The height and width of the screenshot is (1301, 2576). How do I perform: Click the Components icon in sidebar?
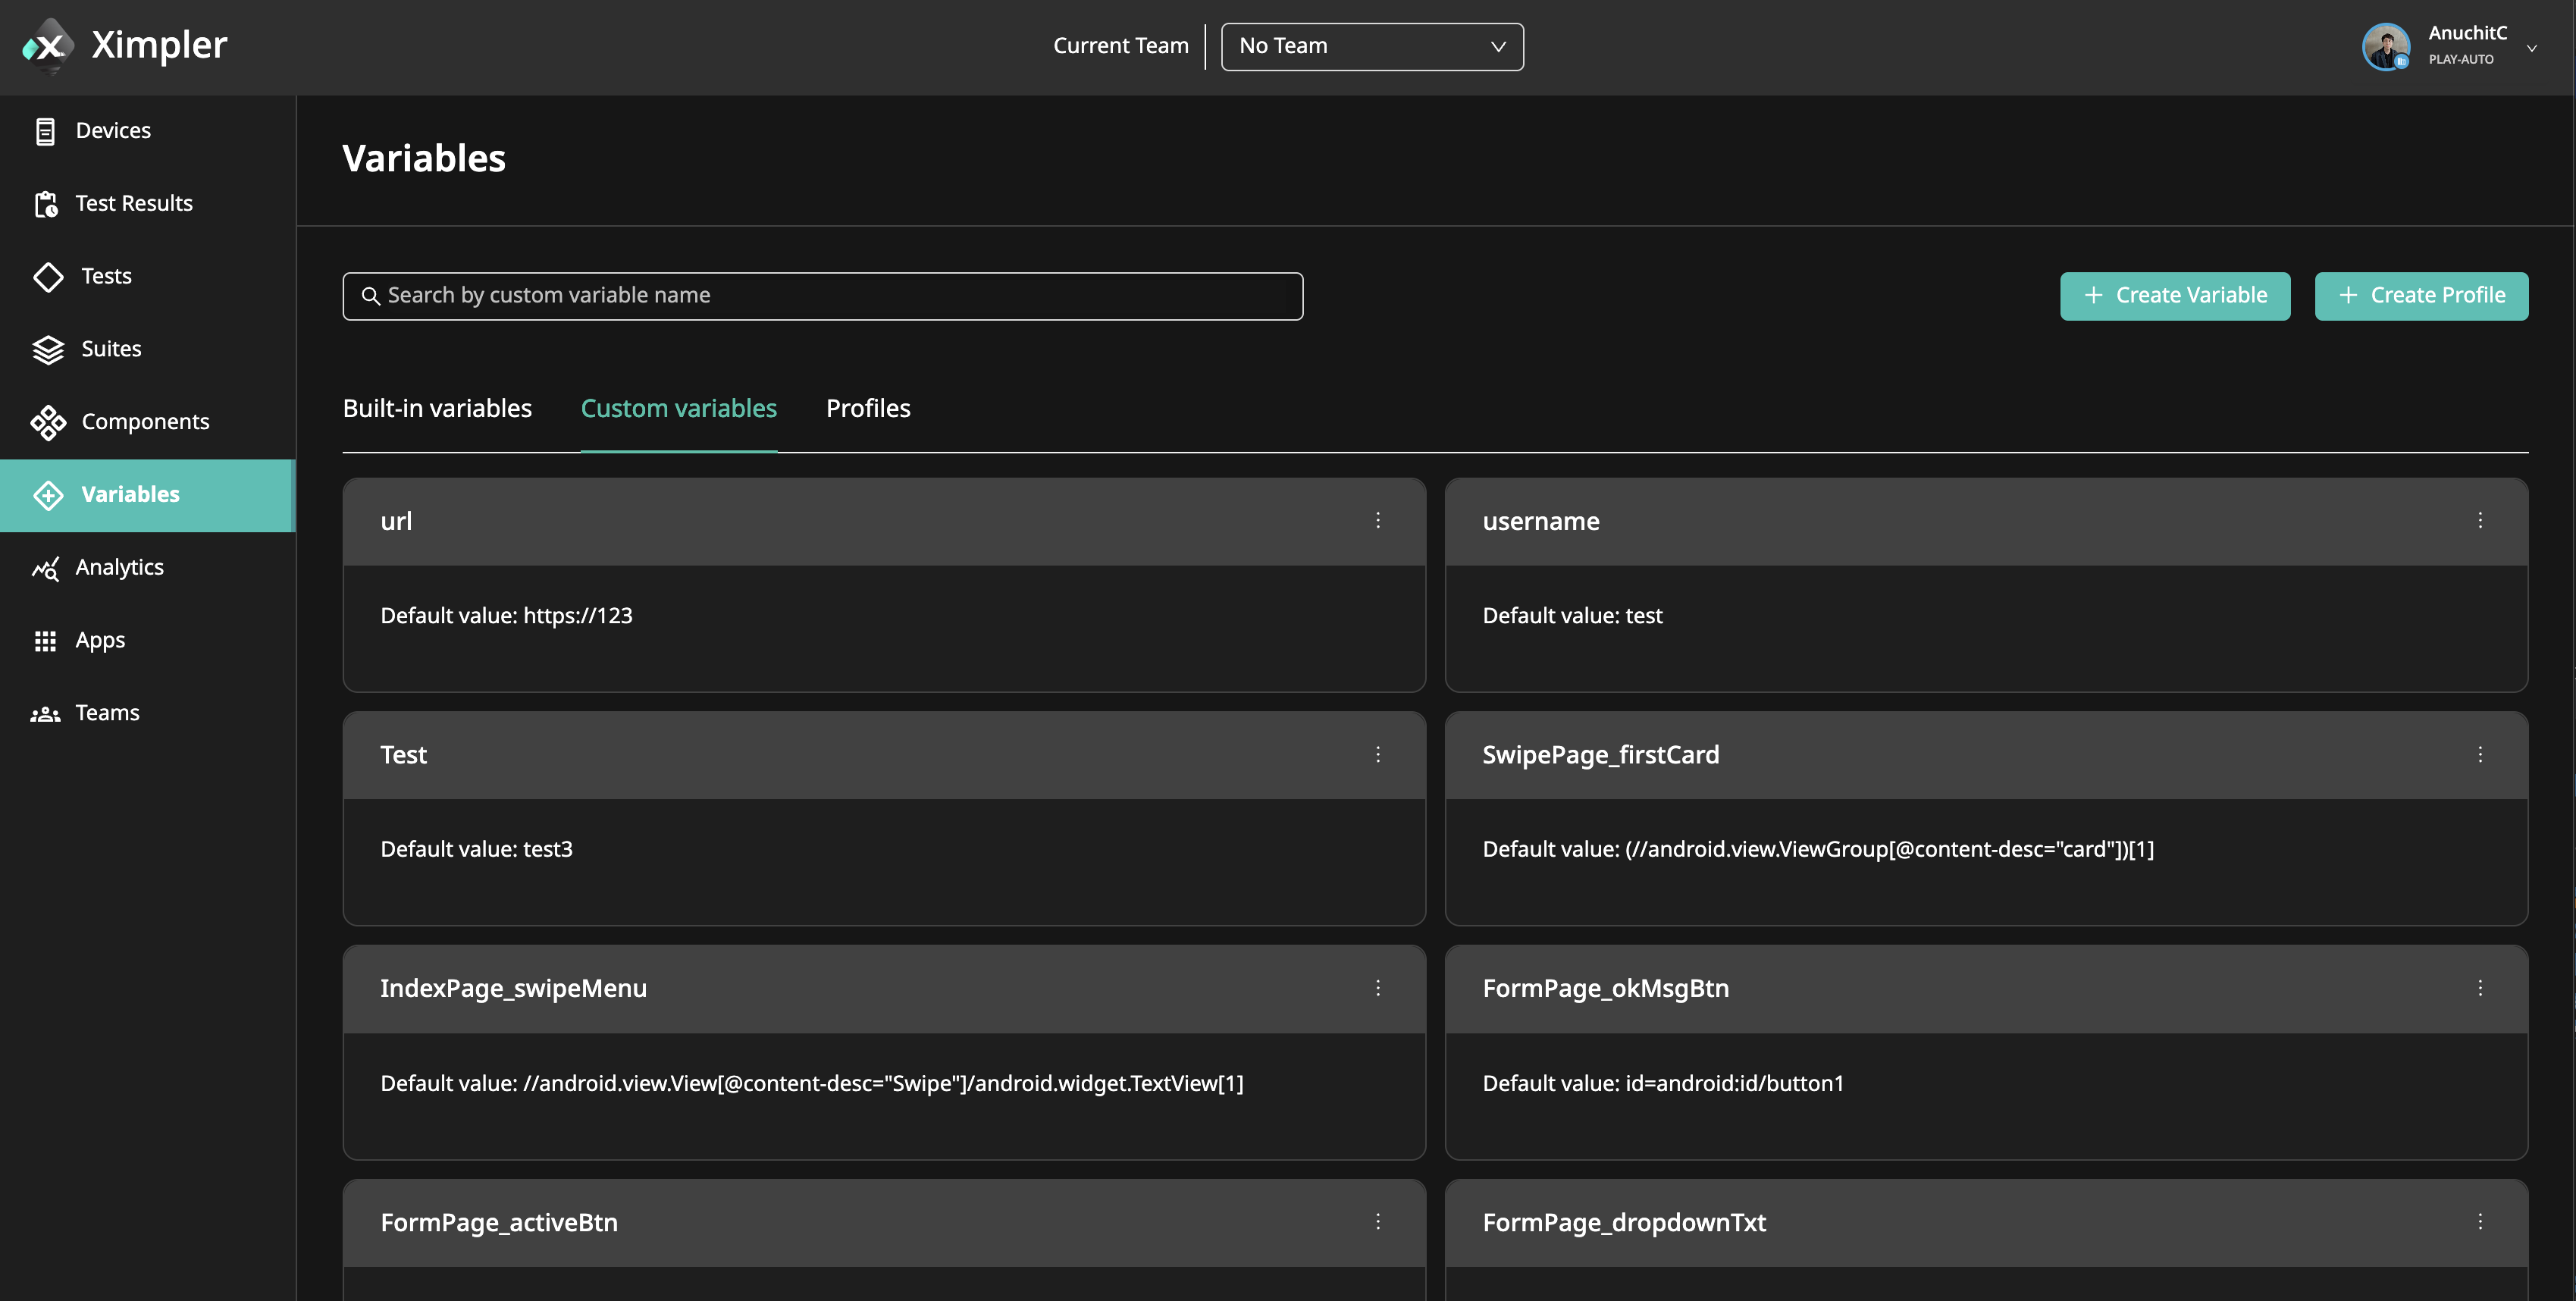point(48,422)
